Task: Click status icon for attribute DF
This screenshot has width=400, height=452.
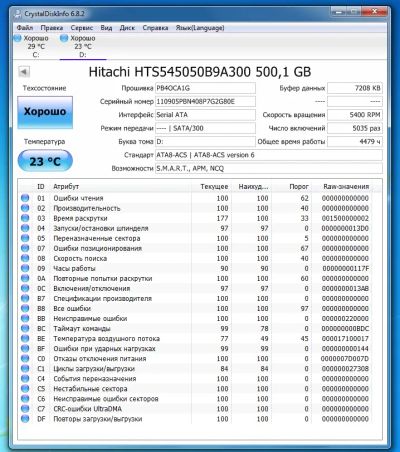Action: tap(25, 419)
